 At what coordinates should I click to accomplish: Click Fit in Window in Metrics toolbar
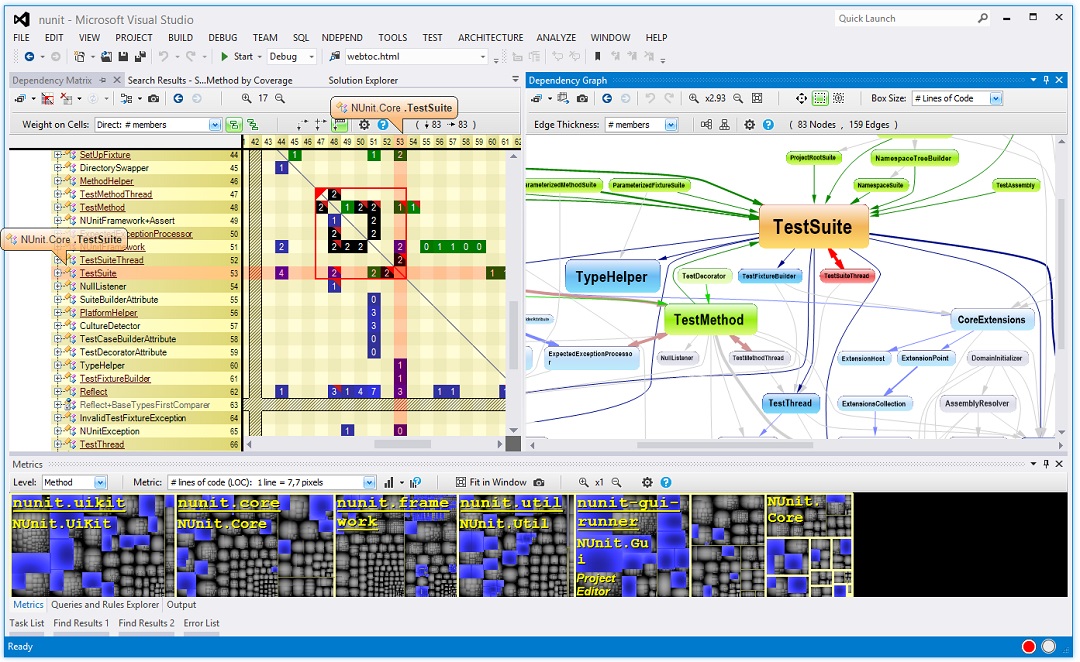coord(490,482)
